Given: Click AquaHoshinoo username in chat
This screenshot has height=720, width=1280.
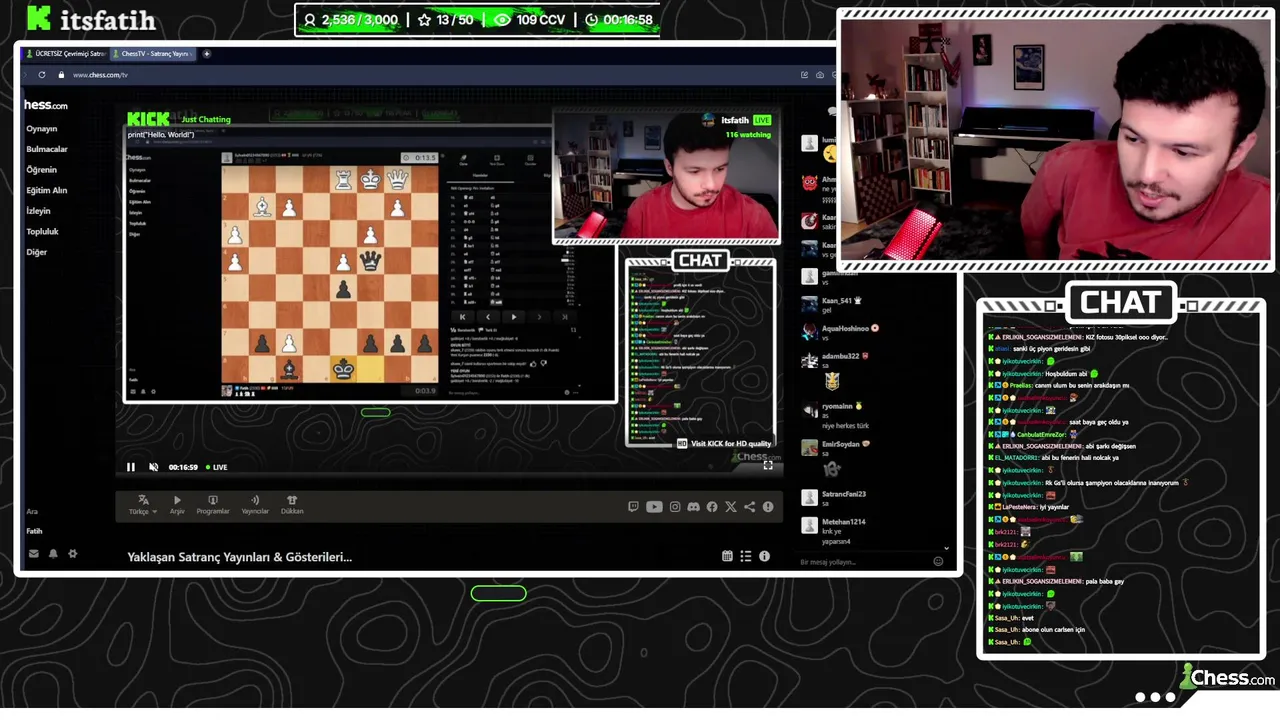Looking at the screenshot, I should 845,328.
